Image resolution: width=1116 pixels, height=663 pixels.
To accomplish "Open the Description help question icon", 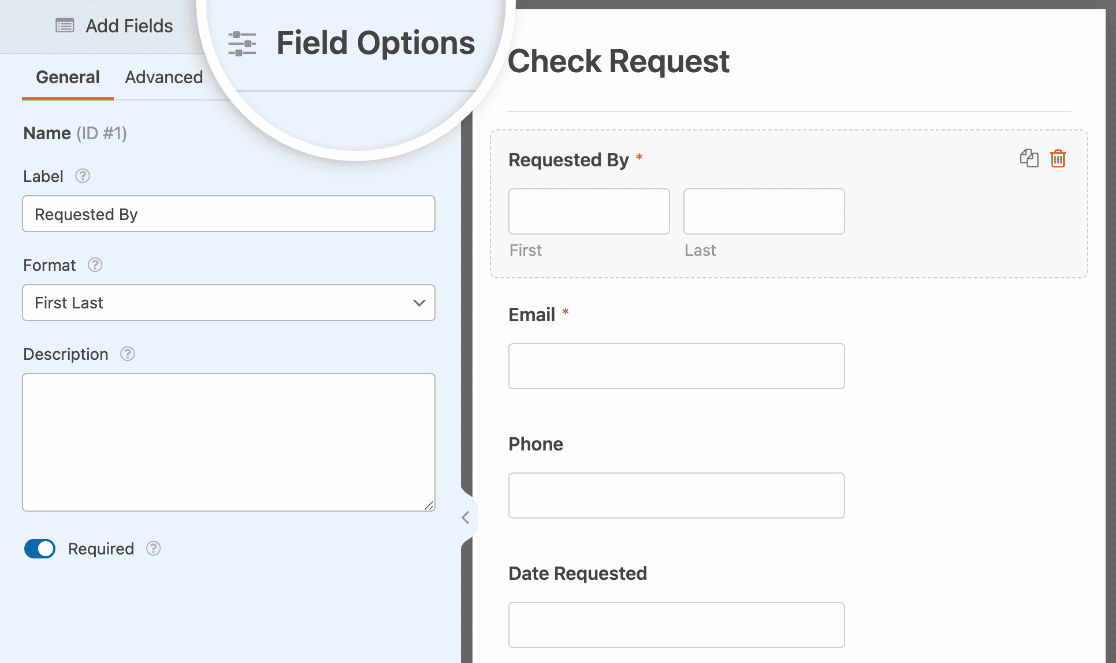I will tap(127, 354).
